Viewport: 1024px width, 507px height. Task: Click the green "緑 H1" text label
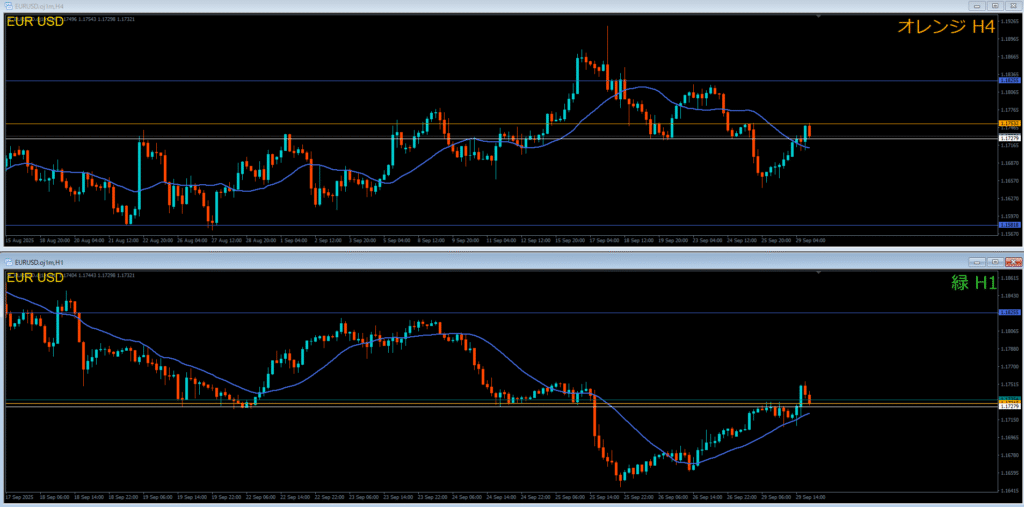973,283
